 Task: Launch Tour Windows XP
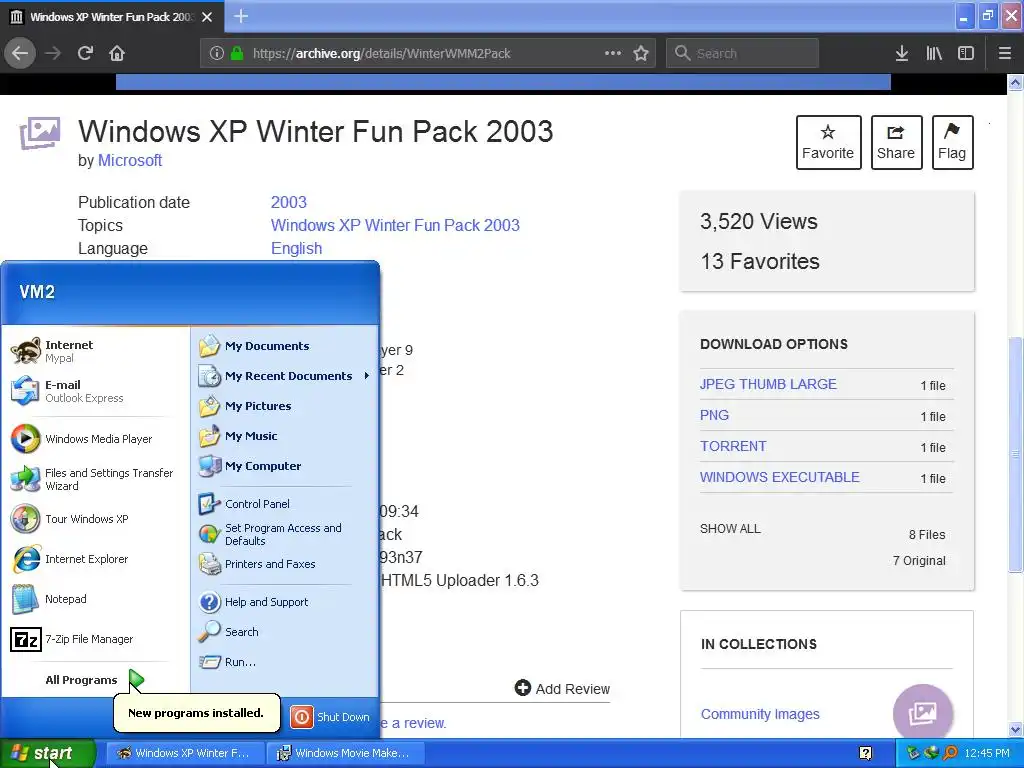pyautogui.click(x=95, y=519)
